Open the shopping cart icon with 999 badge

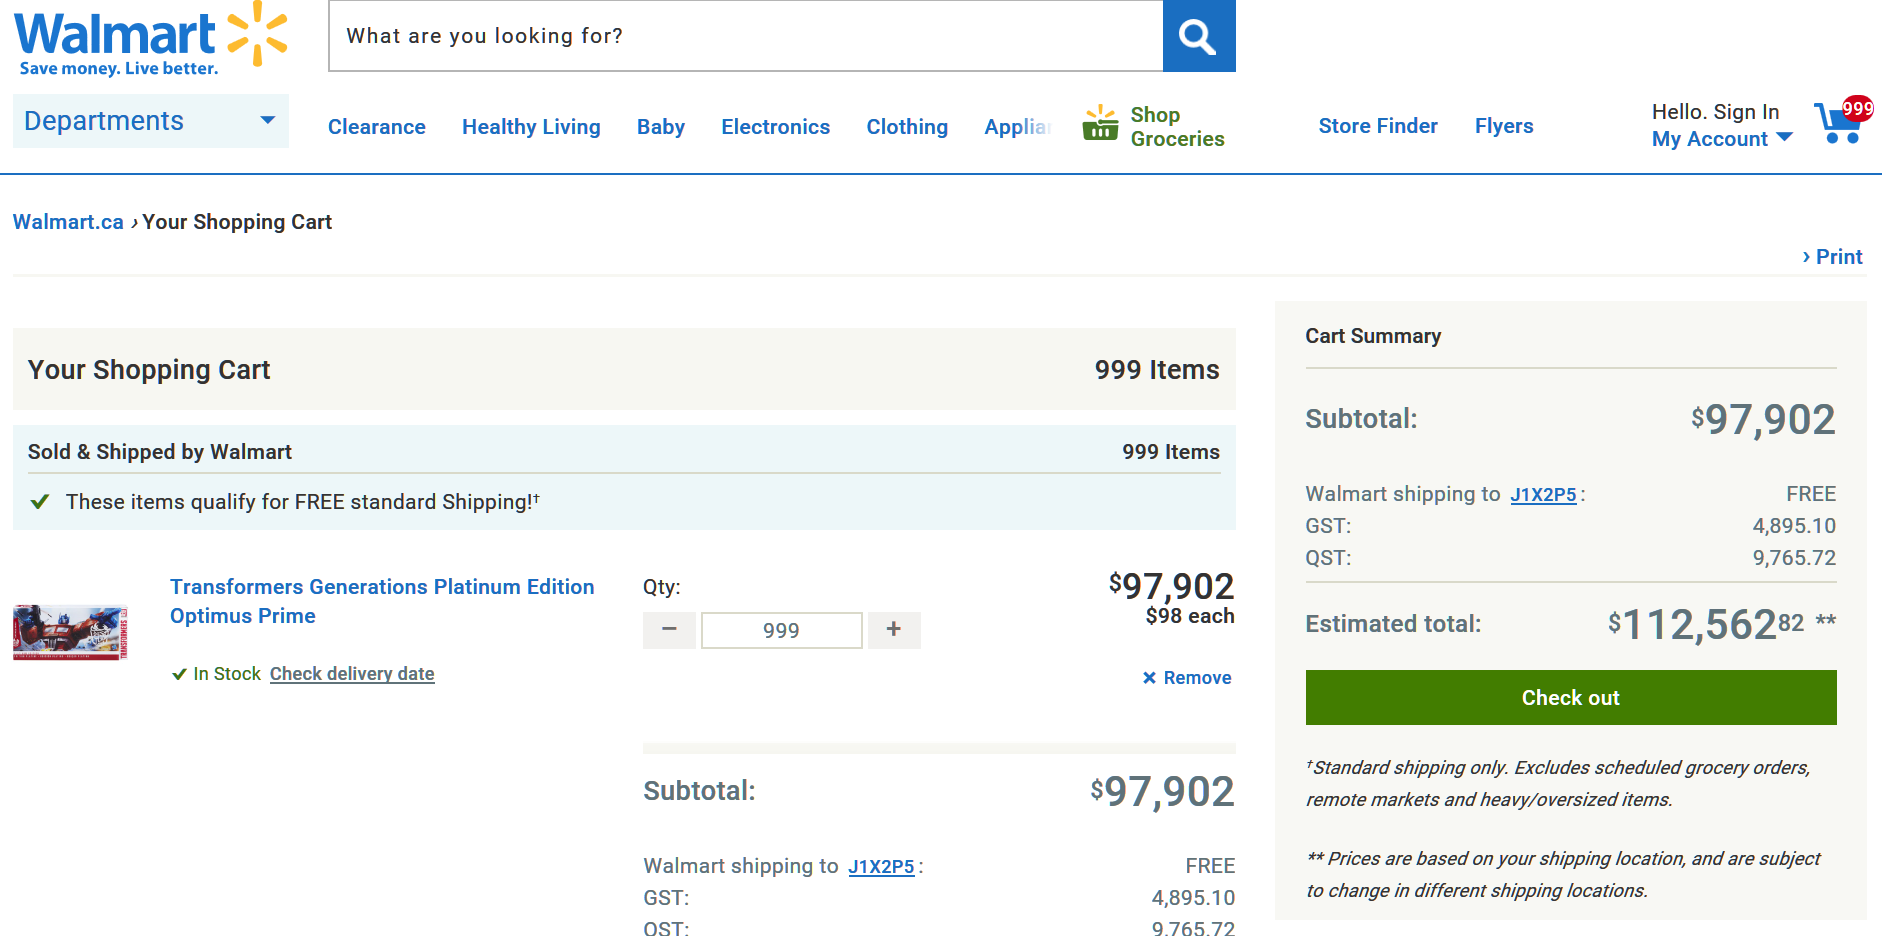[x=1843, y=121]
